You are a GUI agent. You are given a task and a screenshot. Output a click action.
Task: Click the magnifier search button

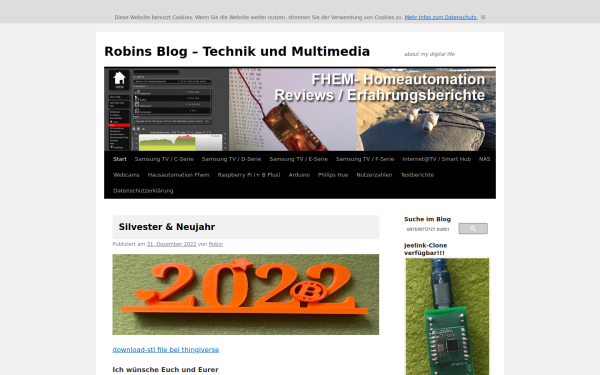[473, 229]
